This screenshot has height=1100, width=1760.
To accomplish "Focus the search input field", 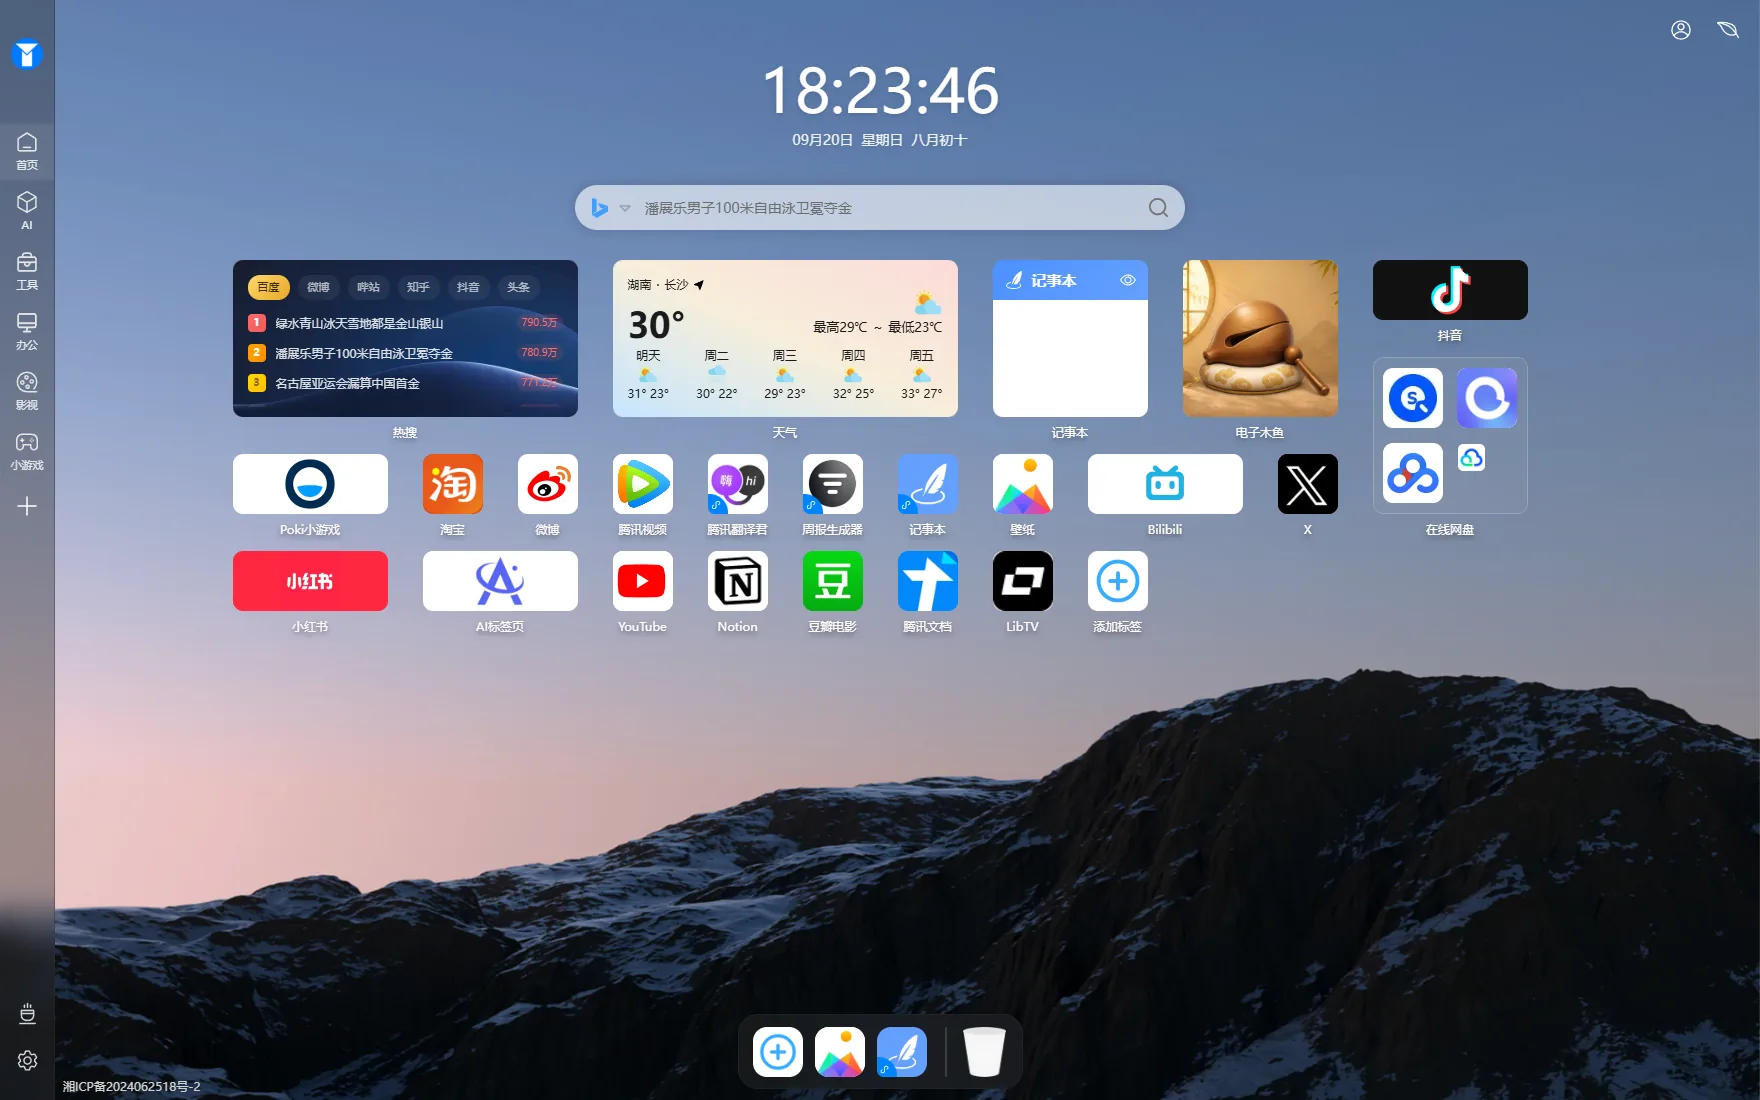I will click(x=890, y=208).
